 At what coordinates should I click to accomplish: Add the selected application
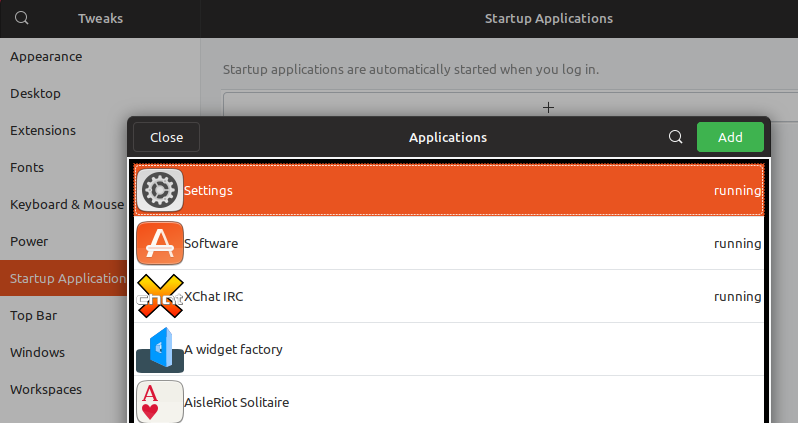click(x=730, y=137)
